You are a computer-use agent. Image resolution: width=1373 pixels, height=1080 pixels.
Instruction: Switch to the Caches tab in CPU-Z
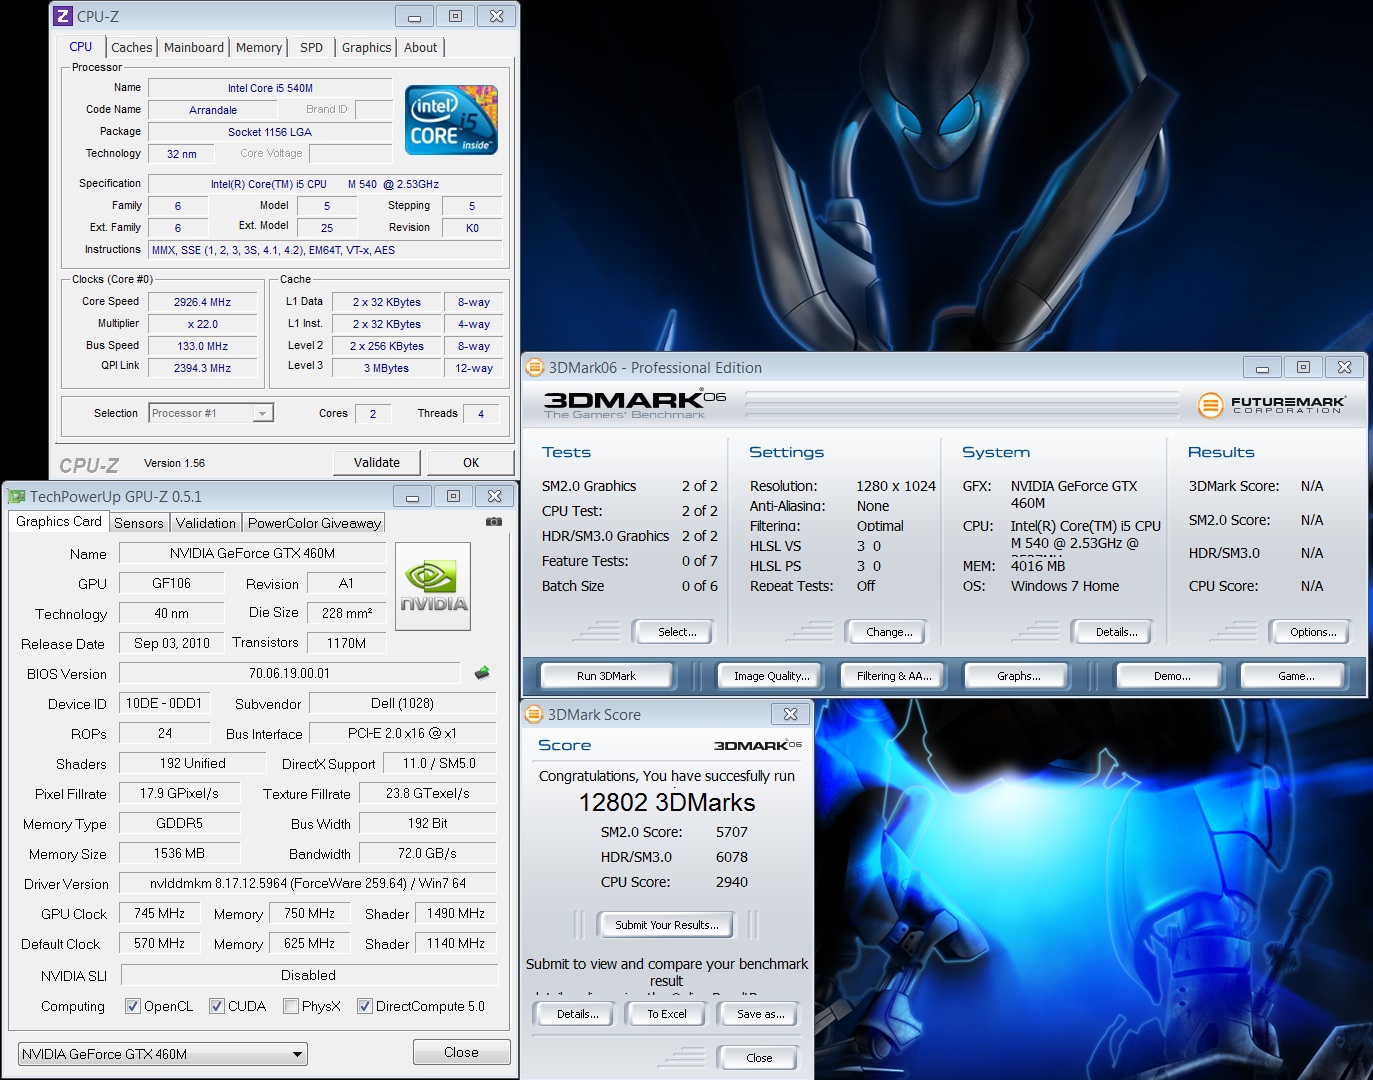coord(132,47)
